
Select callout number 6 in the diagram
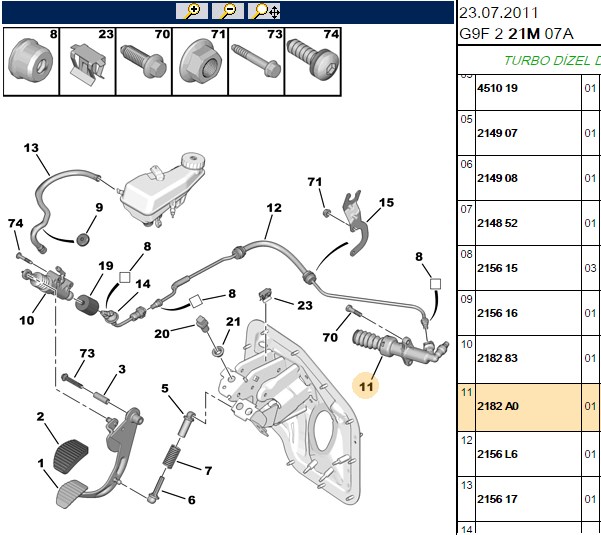pos(191,500)
